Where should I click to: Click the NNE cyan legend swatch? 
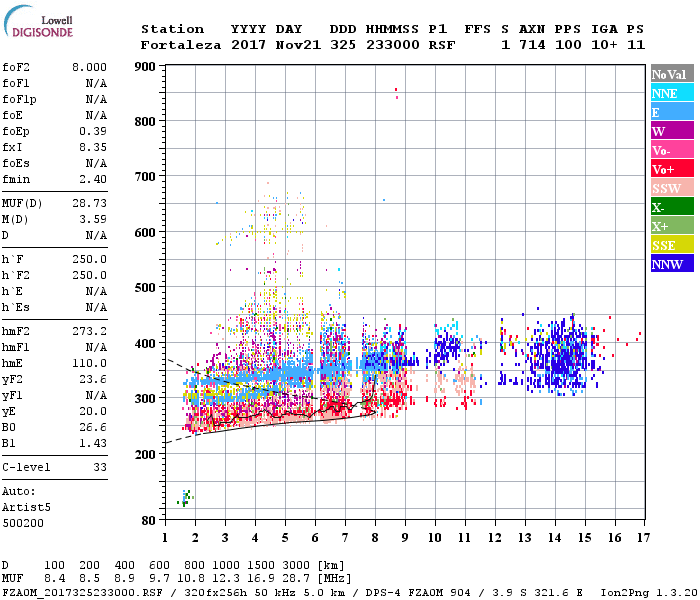[672, 93]
